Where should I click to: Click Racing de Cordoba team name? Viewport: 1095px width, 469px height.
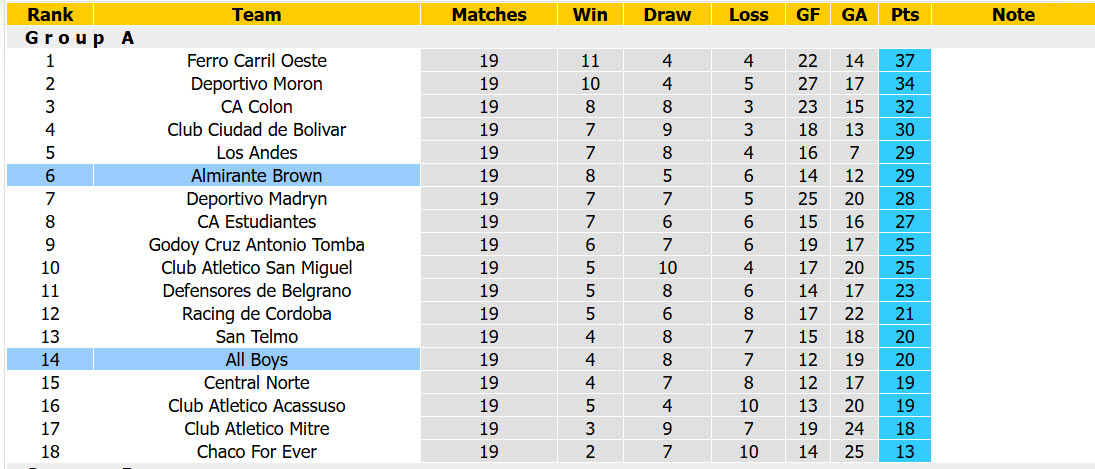pos(257,313)
